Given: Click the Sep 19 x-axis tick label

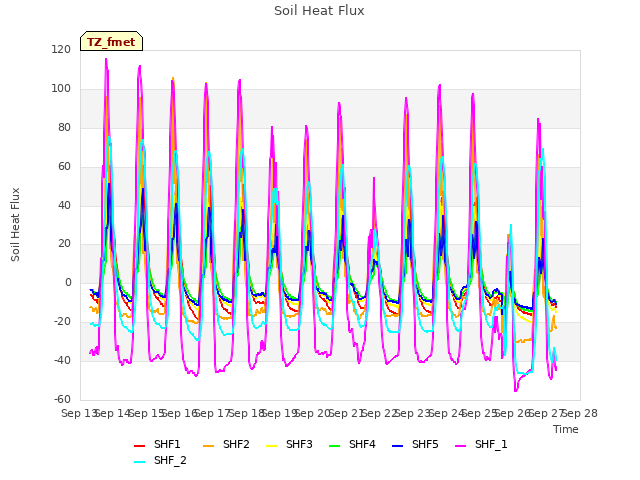Looking at the screenshot, I should [280, 413].
